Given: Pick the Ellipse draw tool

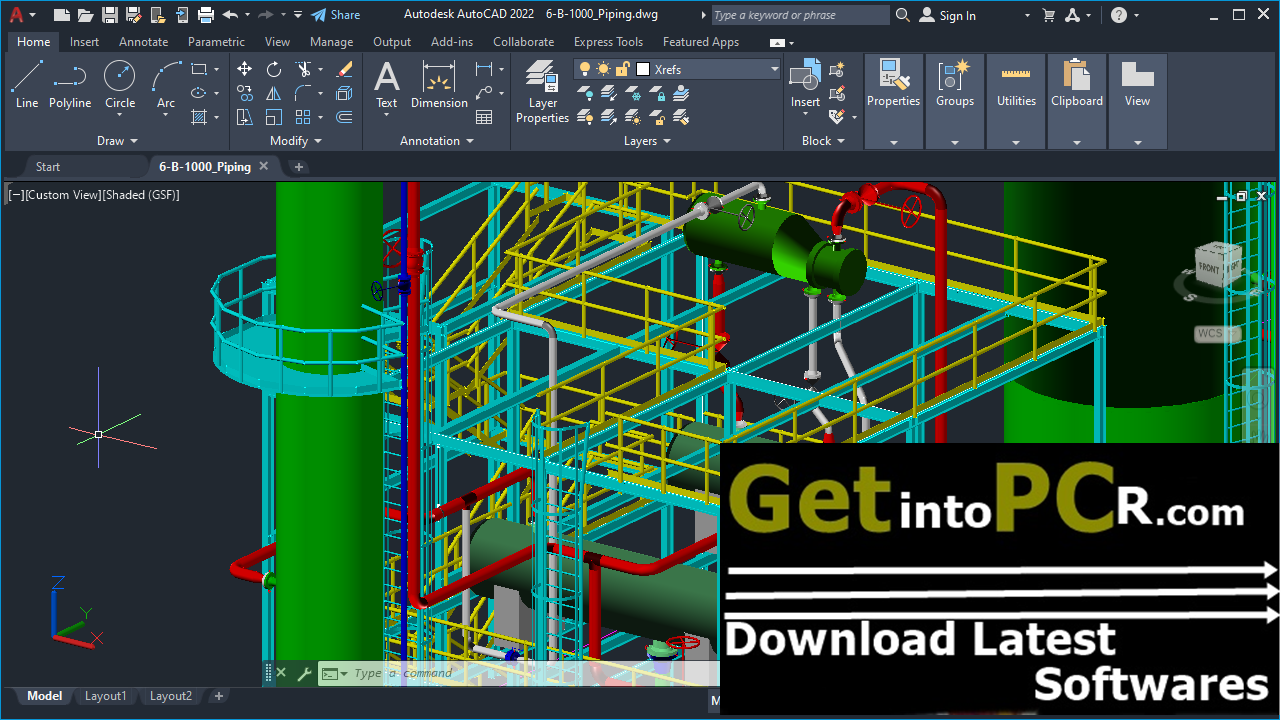Looking at the screenshot, I should (199, 93).
